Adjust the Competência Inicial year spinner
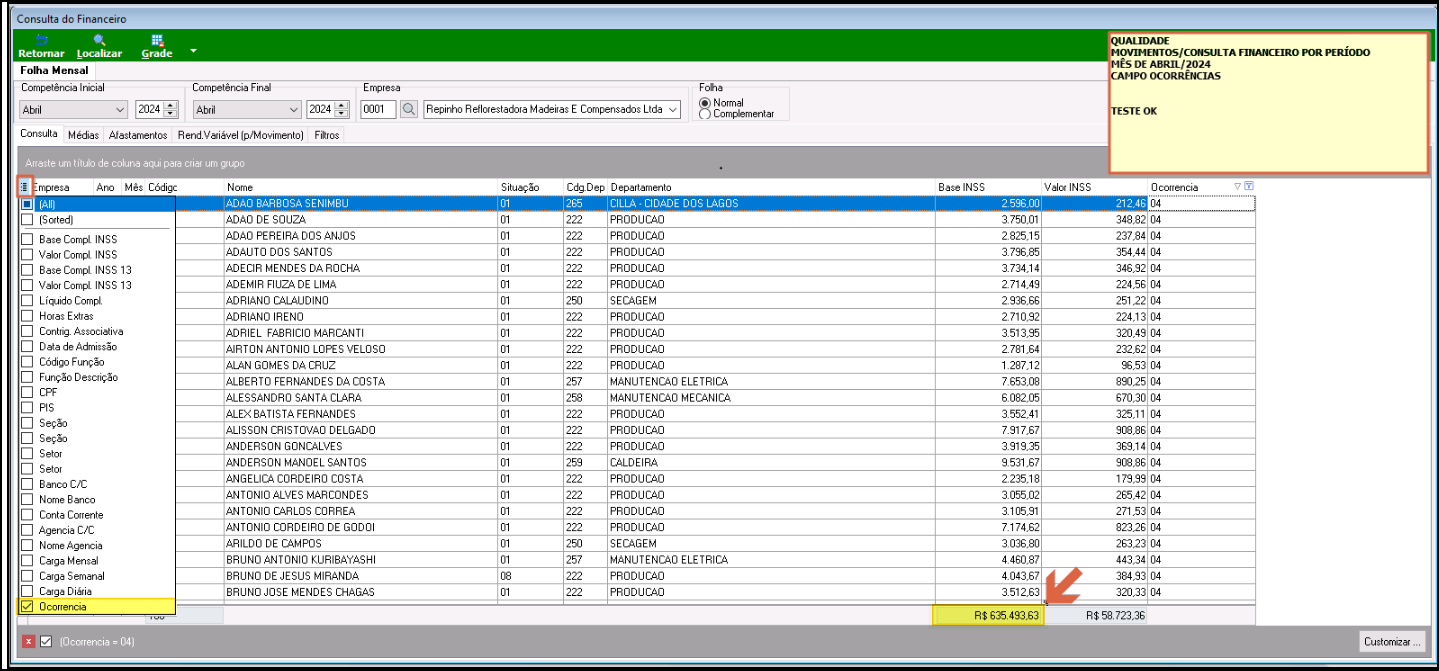Screen dimensions: 1439x671 [x=170, y=110]
